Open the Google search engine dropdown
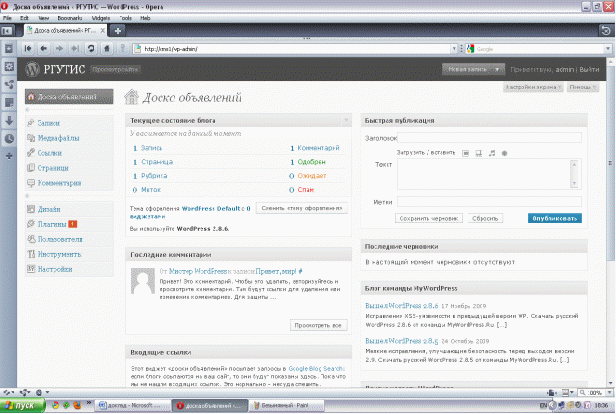 [608, 49]
